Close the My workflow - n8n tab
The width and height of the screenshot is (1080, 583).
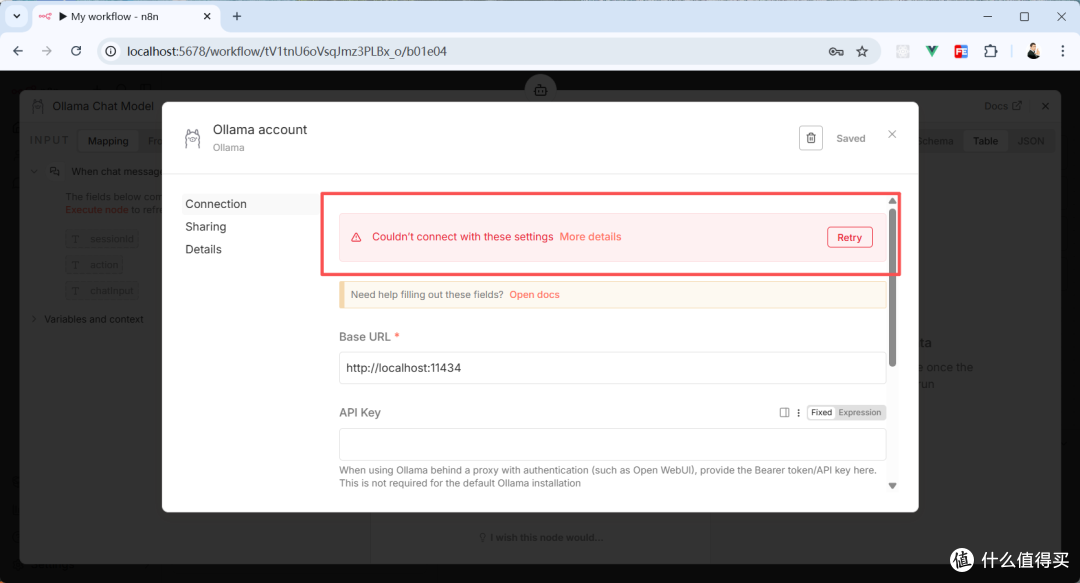pyautogui.click(x=207, y=16)
